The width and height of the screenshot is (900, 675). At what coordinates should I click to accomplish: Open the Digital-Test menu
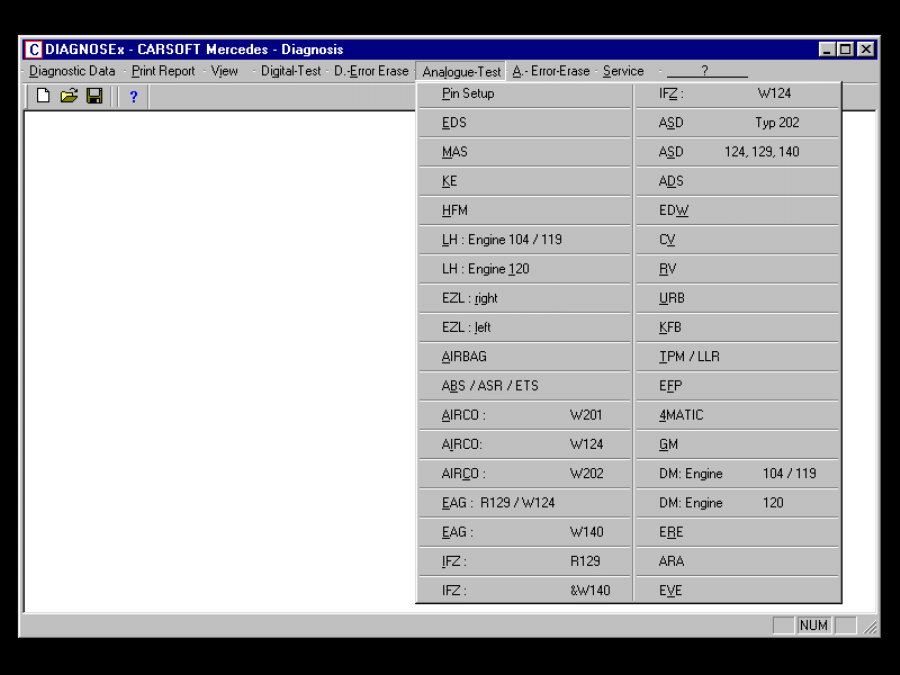coord(291,71)
